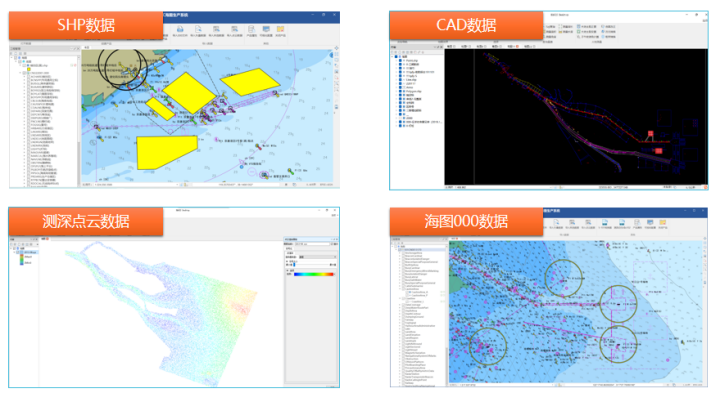720x393 pixels.
Task: Open the display mode dropdown in point cloud panel
Action: tap(317, 257)
